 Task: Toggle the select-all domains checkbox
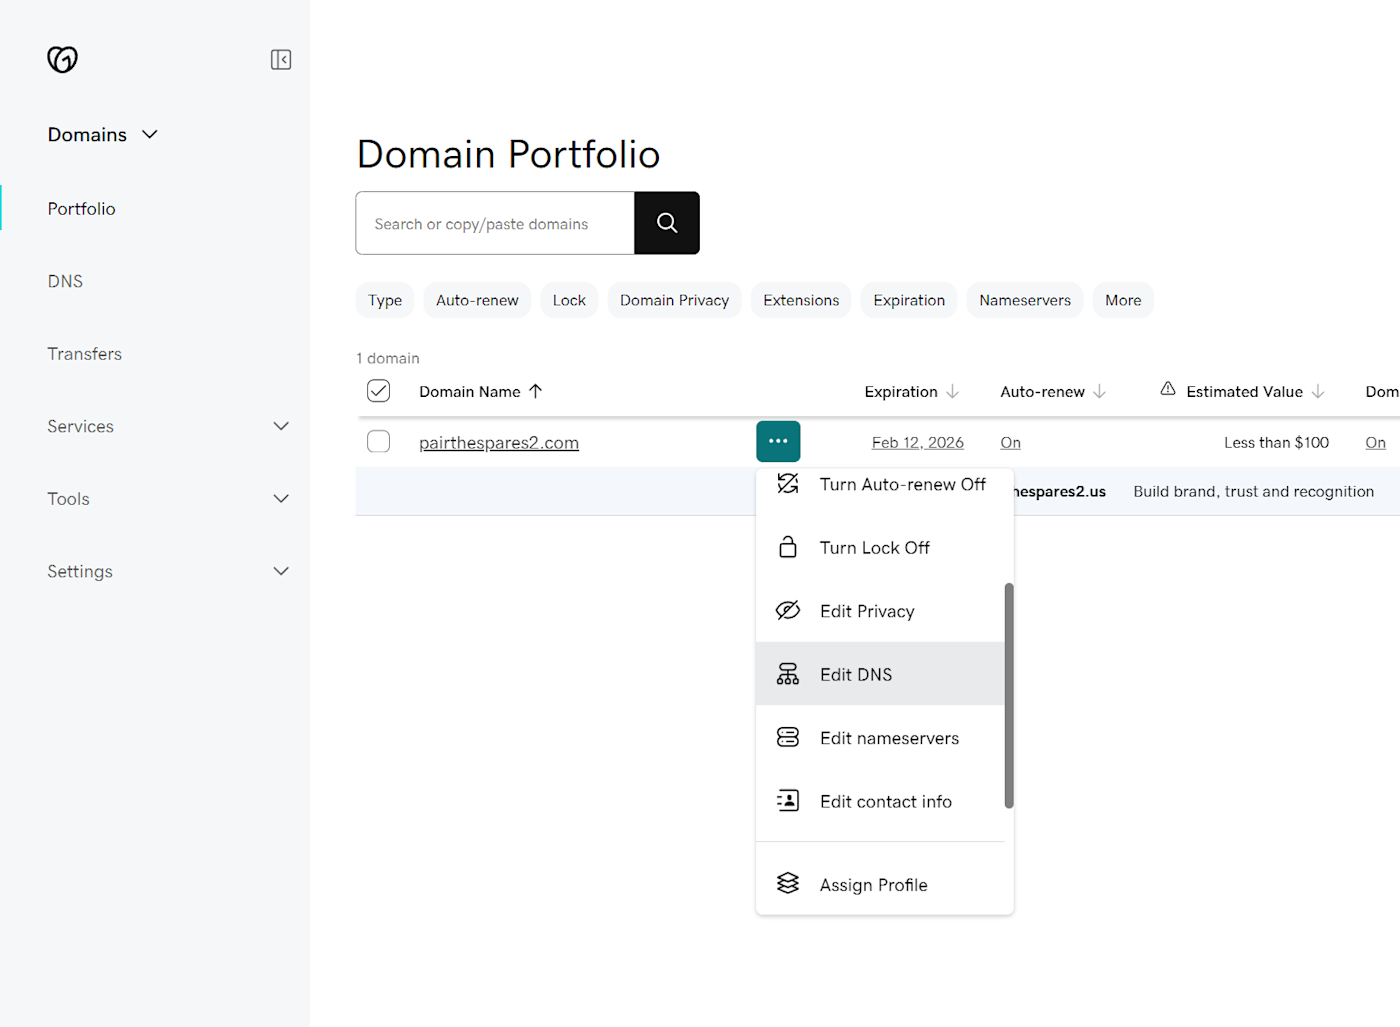[378, 391]
